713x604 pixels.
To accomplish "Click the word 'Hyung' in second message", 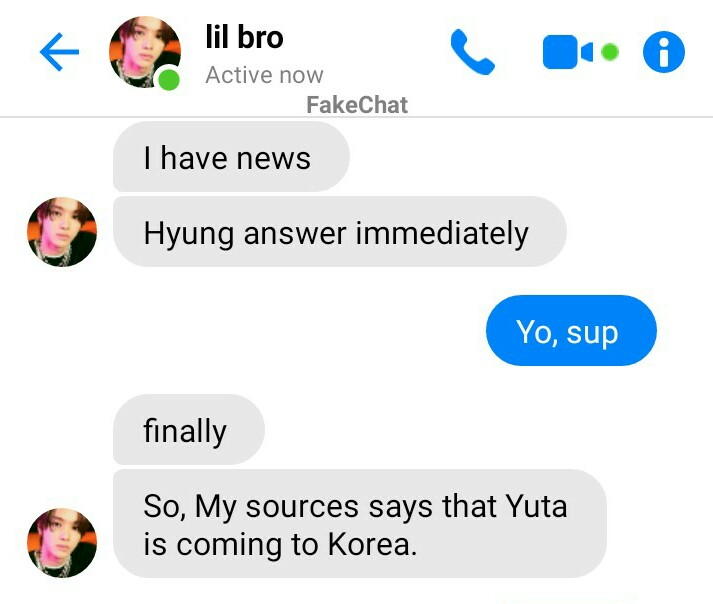I will (188, 234).
